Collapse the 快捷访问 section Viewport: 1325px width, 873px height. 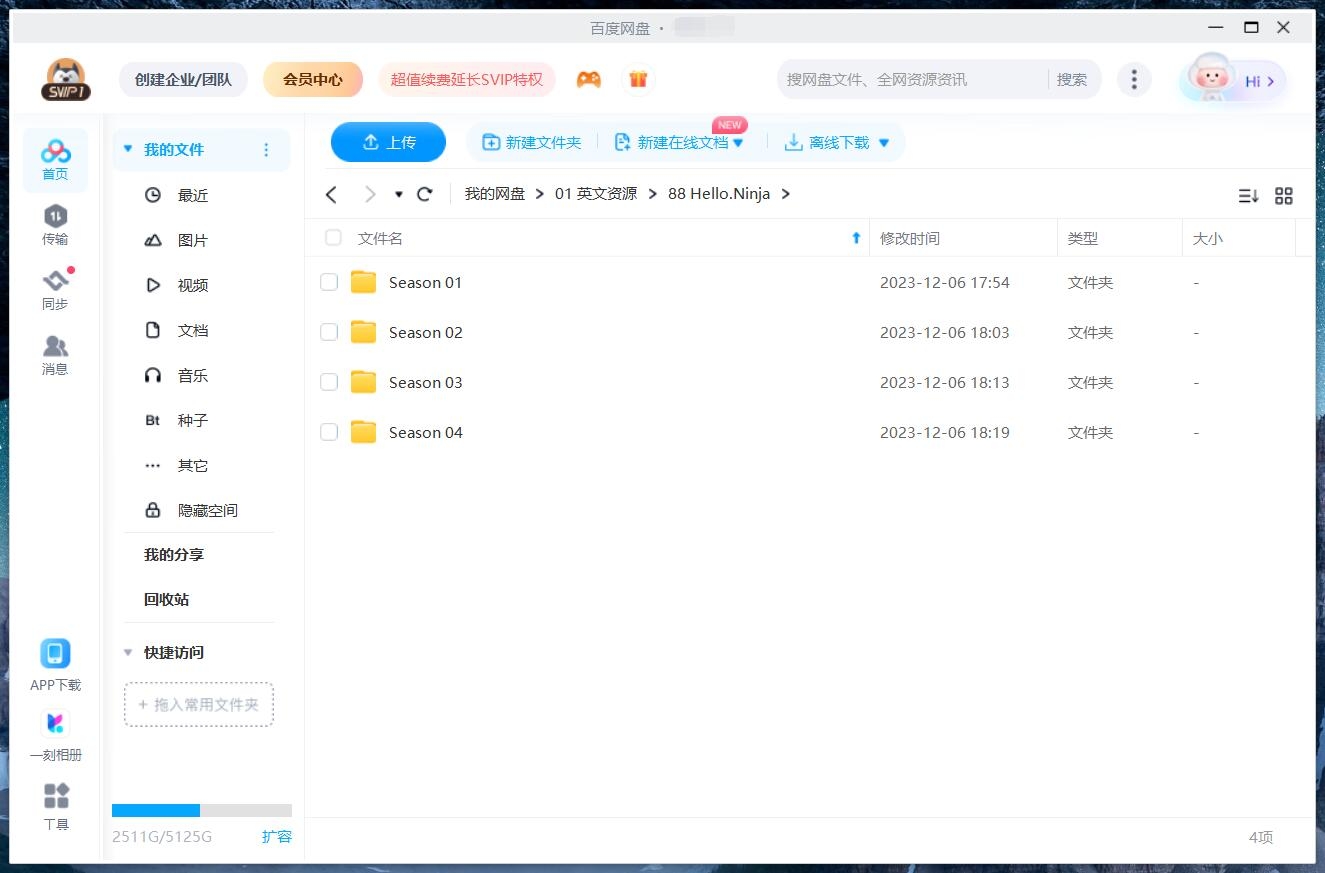click(128, 652)
